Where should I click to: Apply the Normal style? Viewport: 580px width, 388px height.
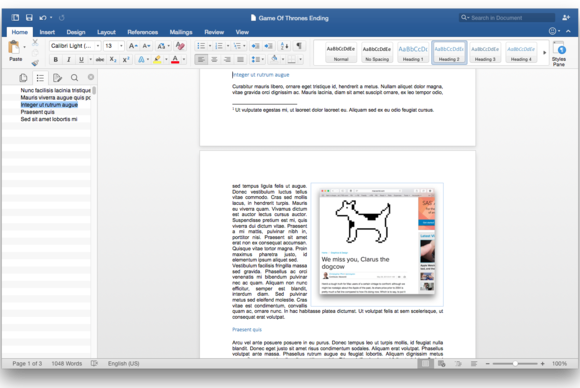pyautogui.click(x=341, y=53)
